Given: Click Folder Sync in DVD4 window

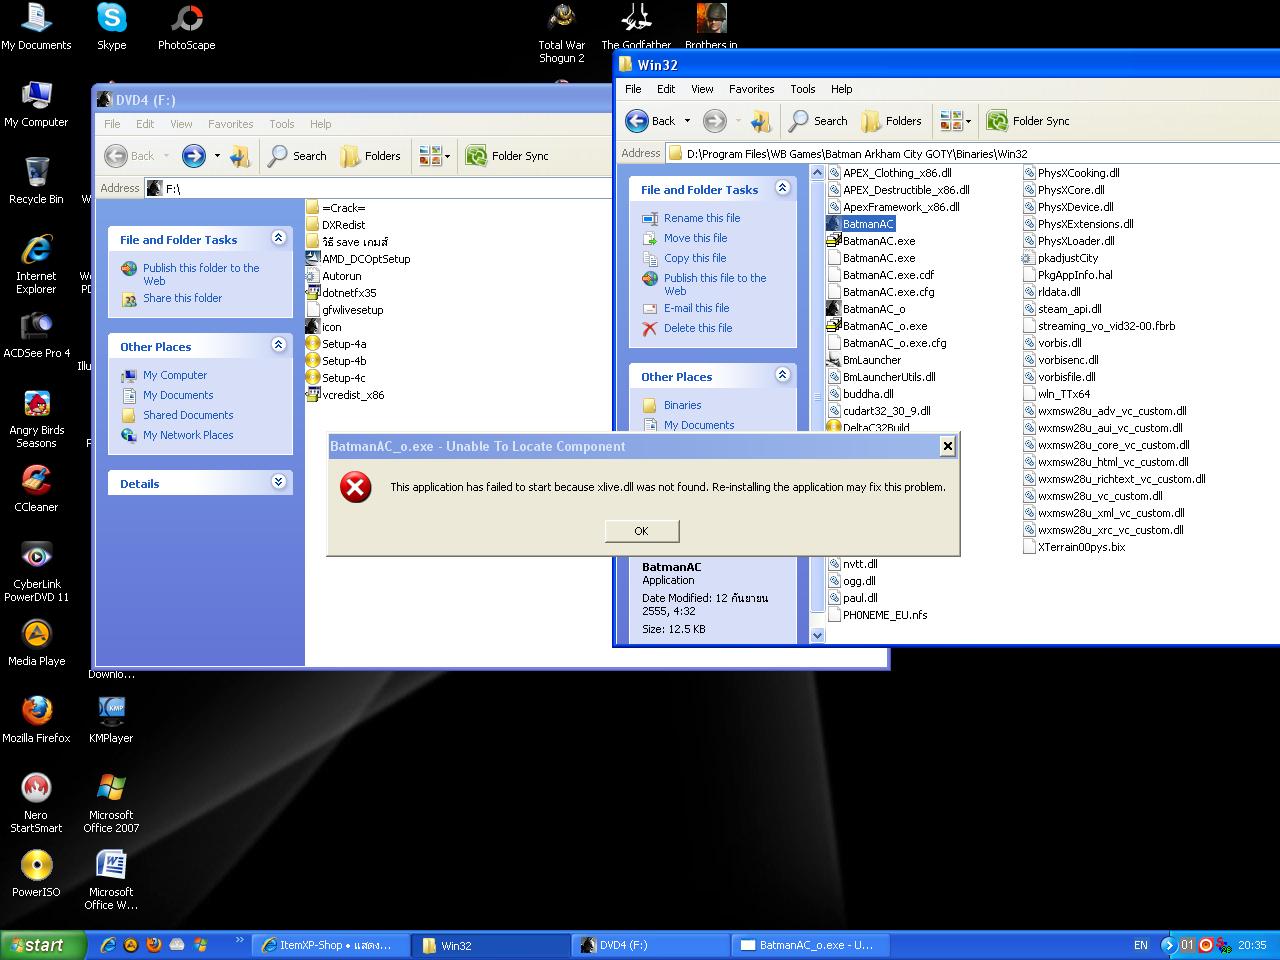Looking at the screenshot, I should (x=507, y=156).
